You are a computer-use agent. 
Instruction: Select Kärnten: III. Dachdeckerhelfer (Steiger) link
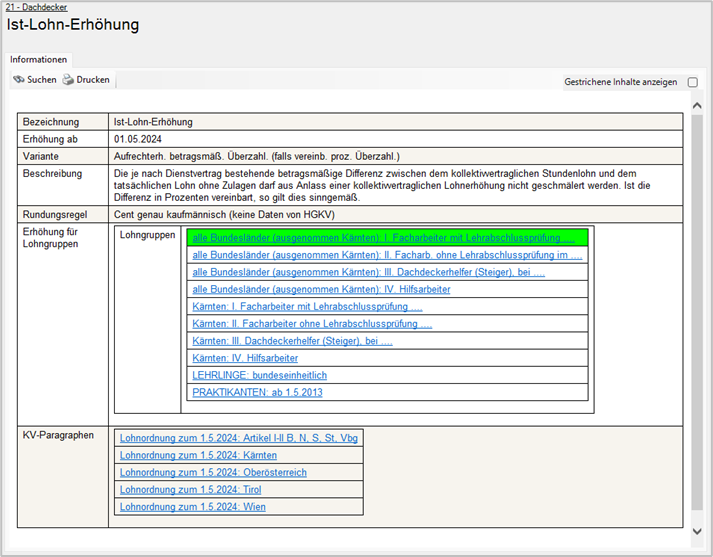(292, 341)
